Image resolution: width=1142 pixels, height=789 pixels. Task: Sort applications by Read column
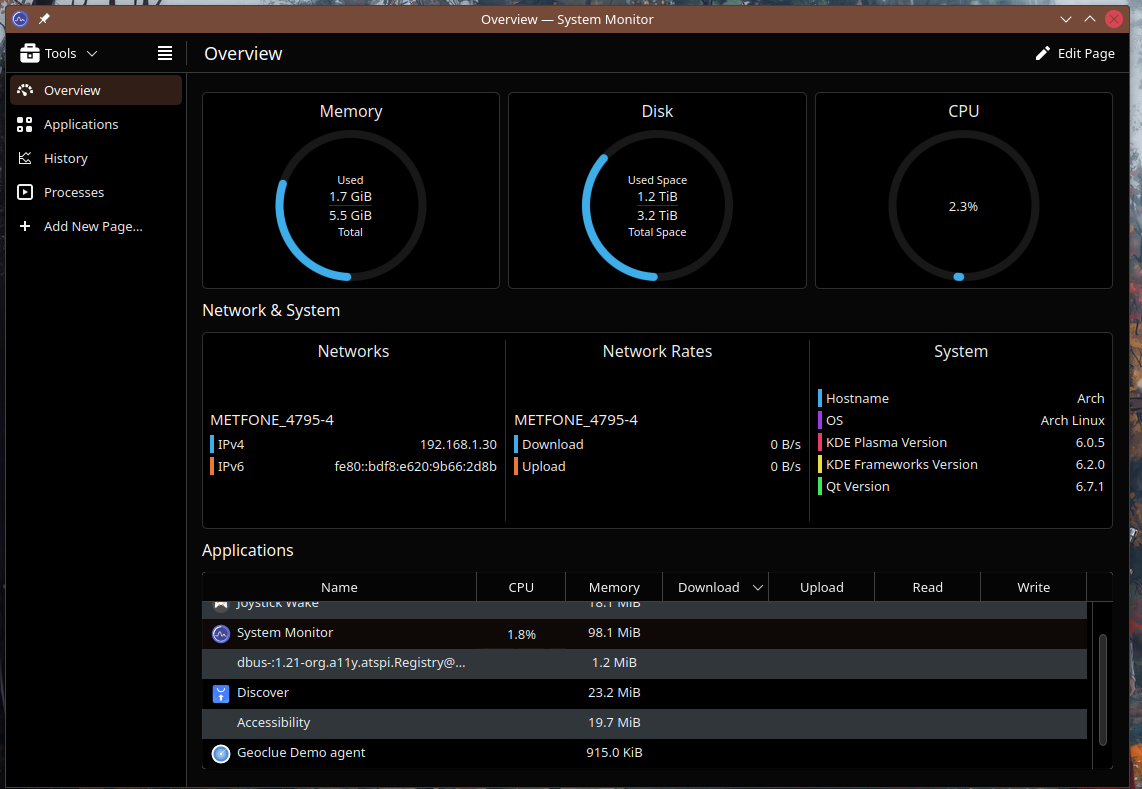pyautogui.click(x=928, y=587)
